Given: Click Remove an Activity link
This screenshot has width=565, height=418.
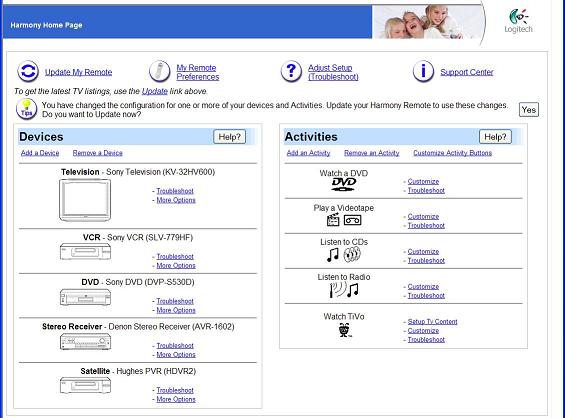Looking at the screenshot, I should click(372, 153).
